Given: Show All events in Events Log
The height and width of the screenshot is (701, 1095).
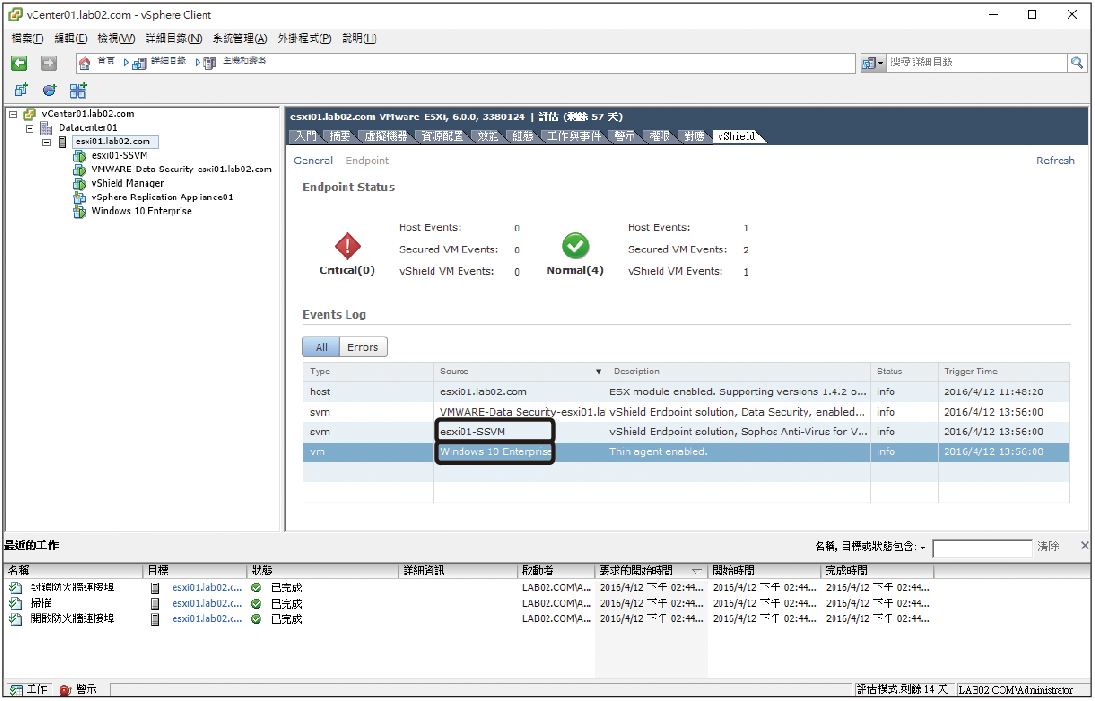Looking at the screenshot, I should pyautogui.click(x=321, y=347).
